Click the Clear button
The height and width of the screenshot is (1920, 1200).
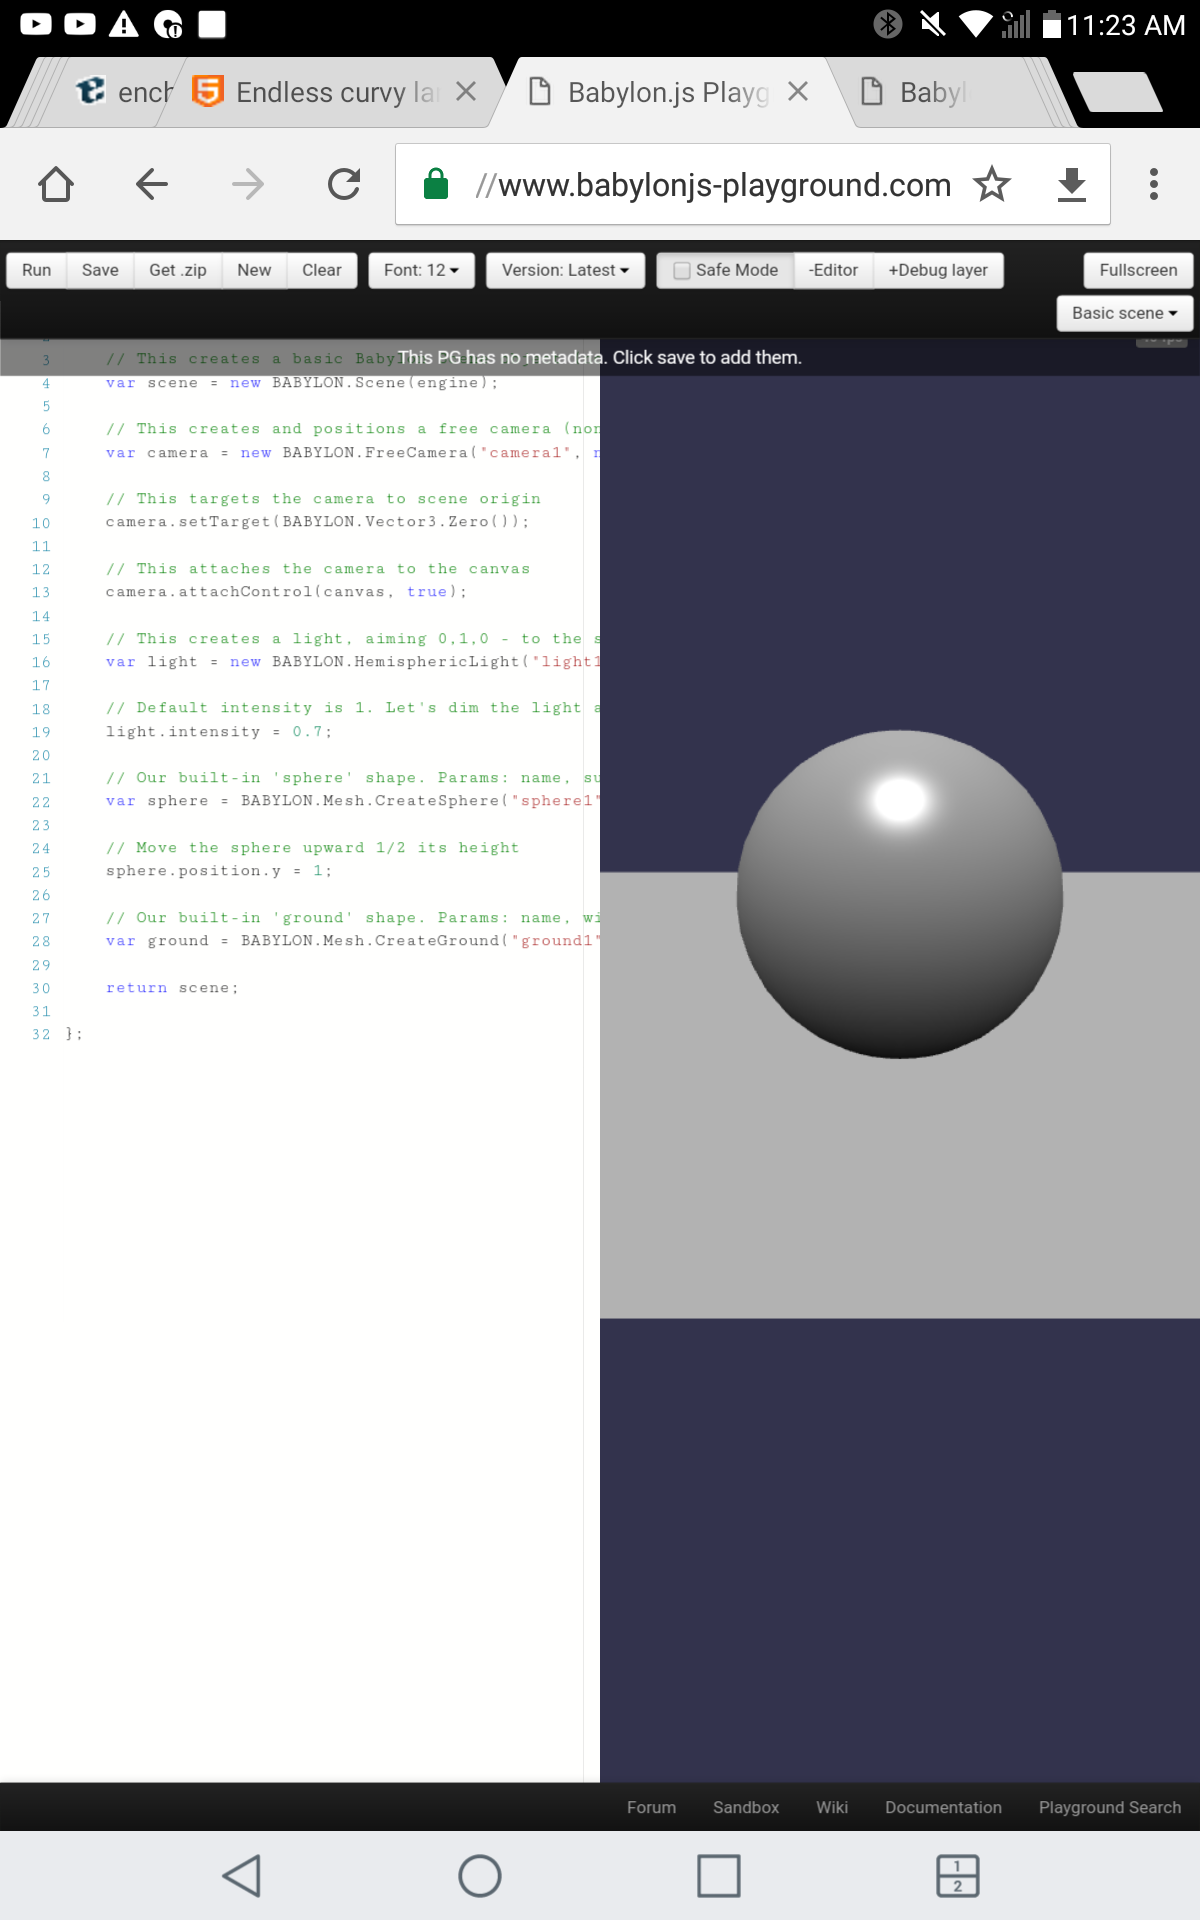(322, 270)
